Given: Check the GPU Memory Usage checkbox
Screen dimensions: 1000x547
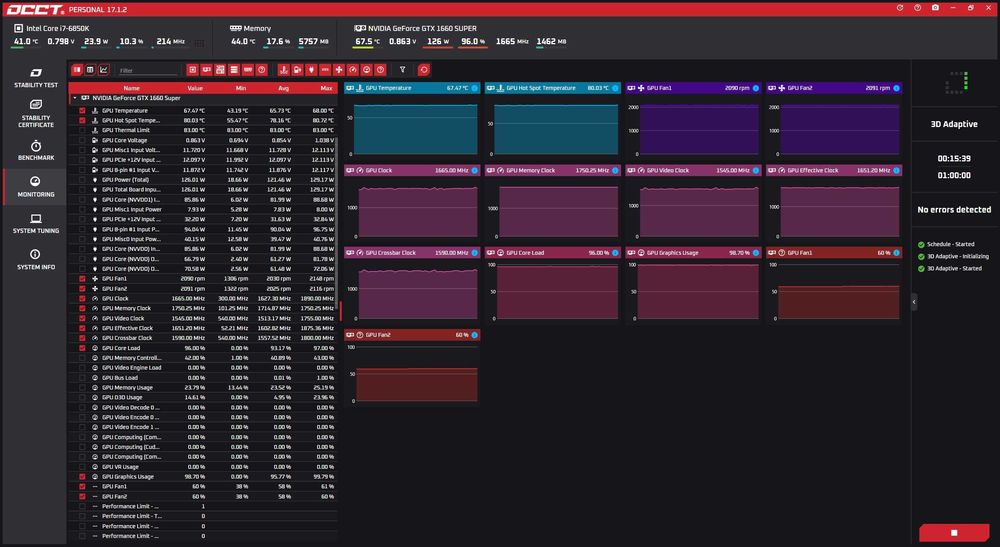Looking at the screenshot, I should [82, 388].
